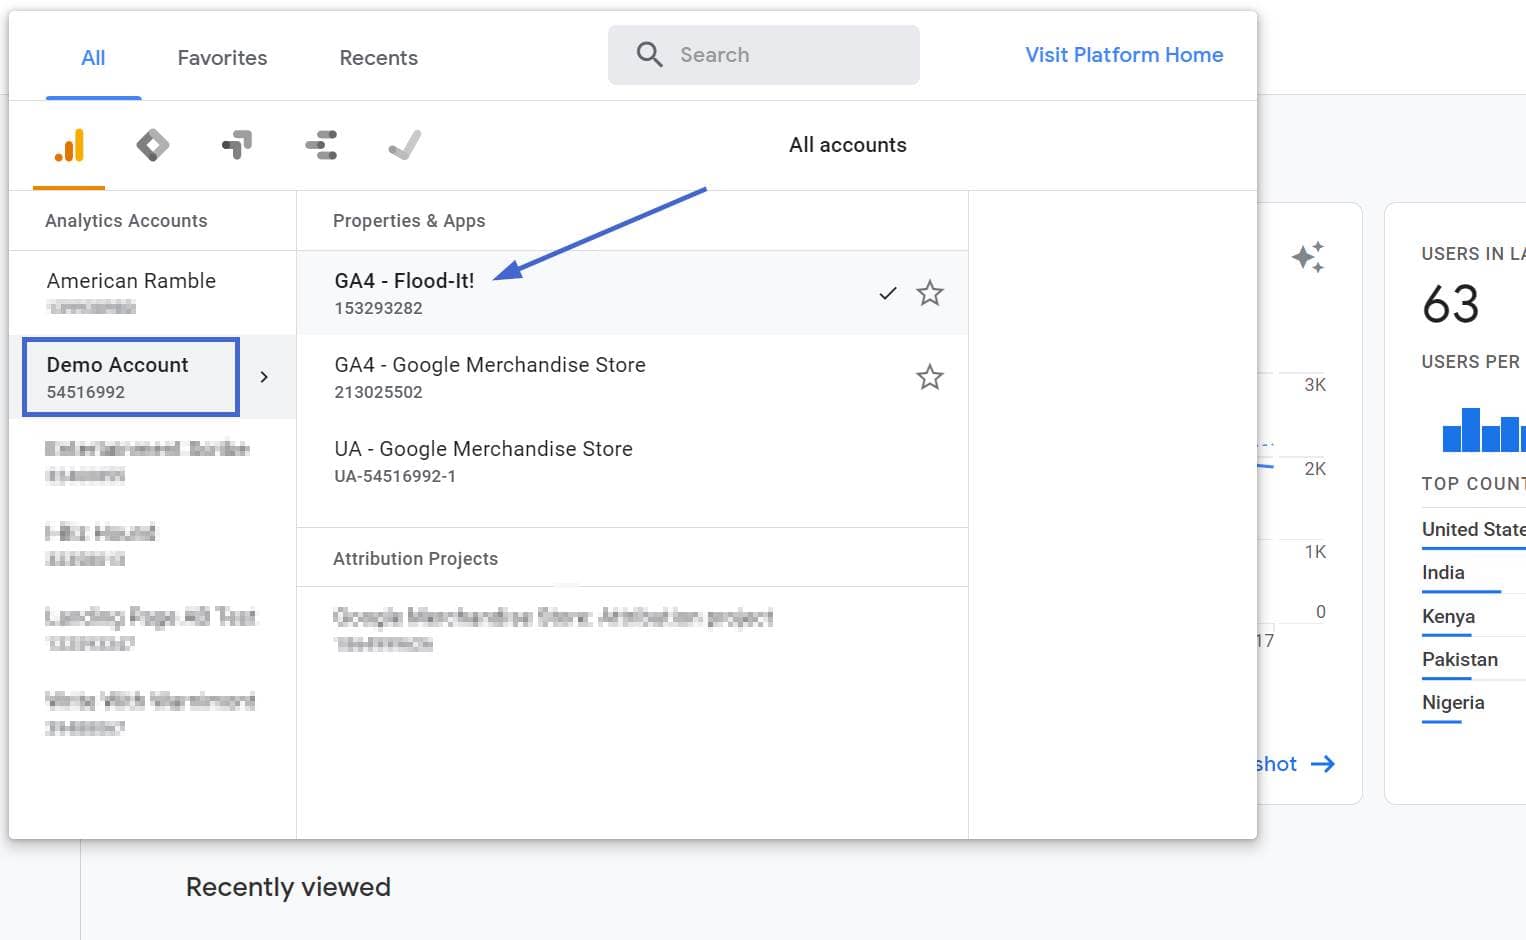Click the Pakistan country row

click(1473, 660)
